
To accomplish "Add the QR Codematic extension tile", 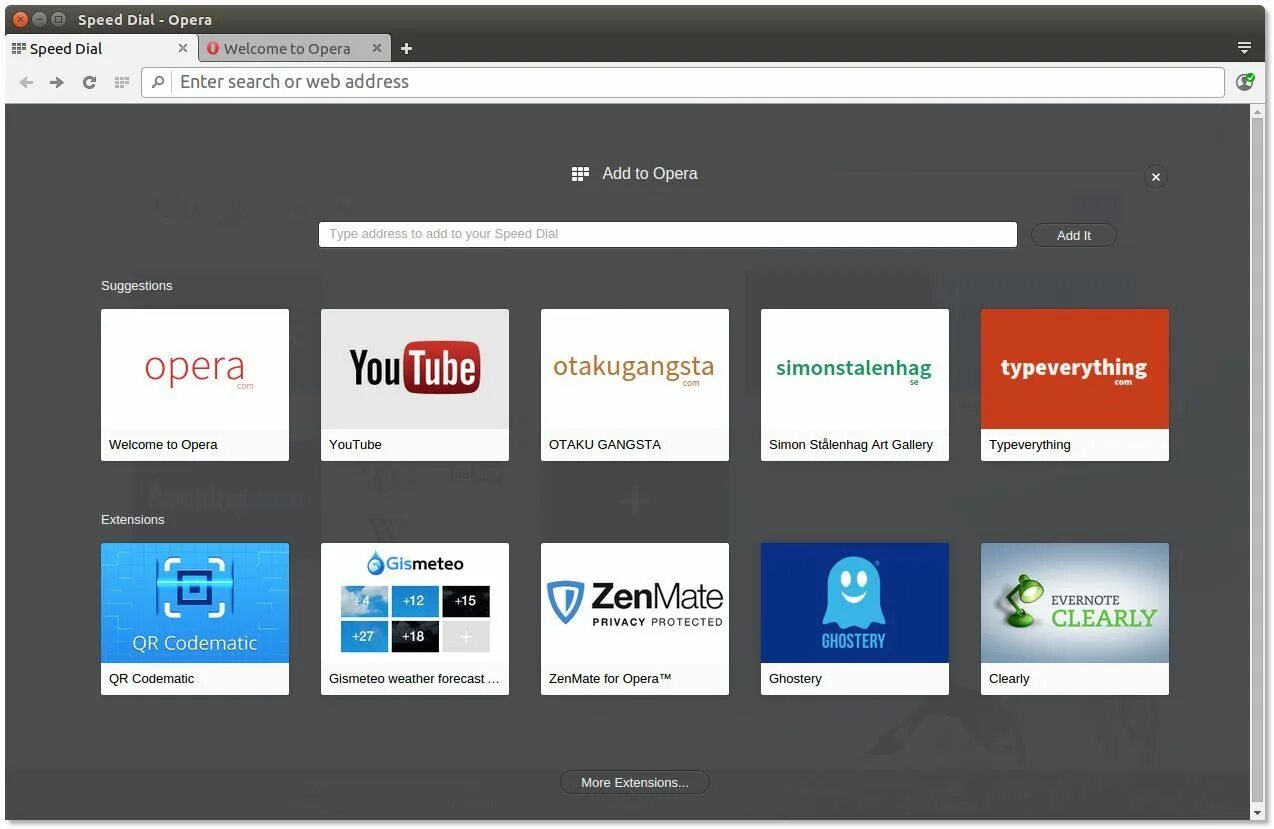I will point(195,619).
